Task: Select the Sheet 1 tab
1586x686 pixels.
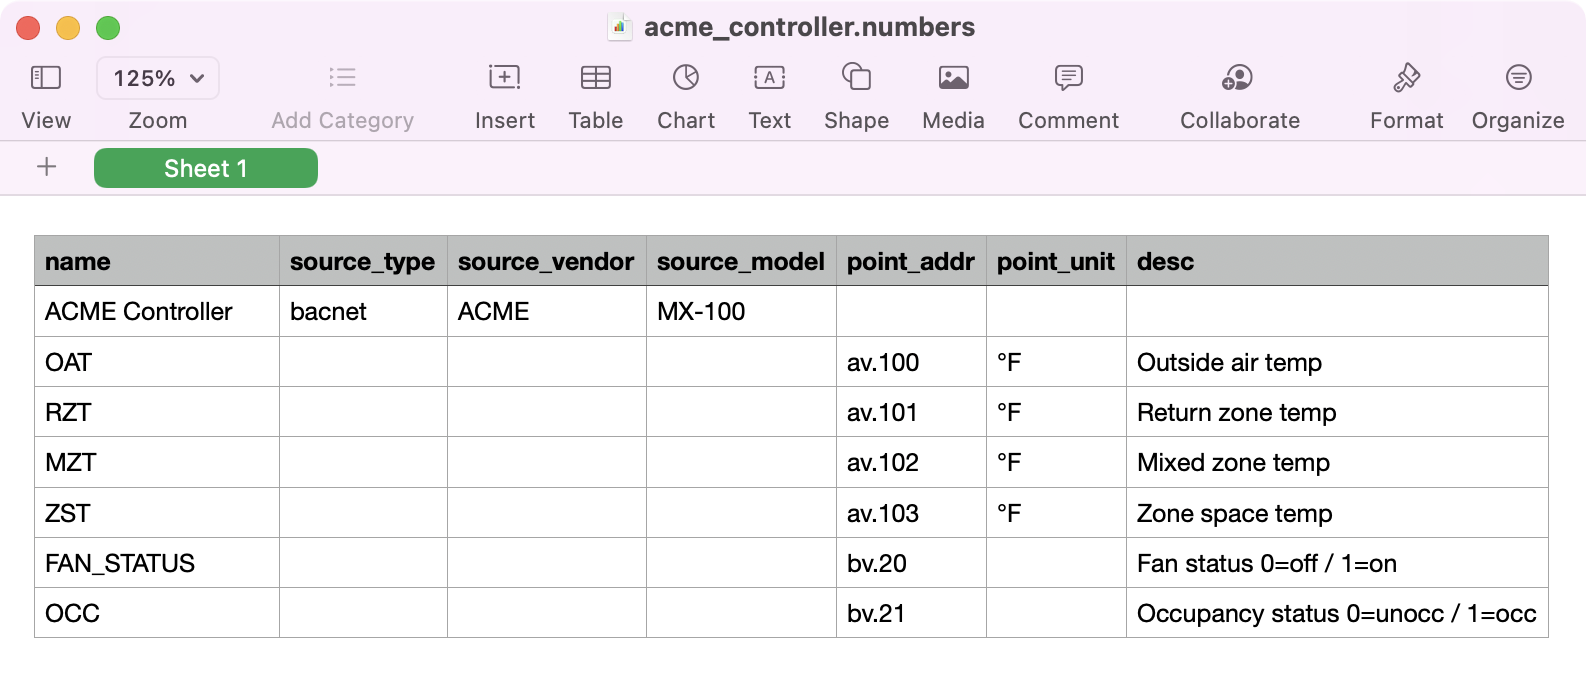Action: (206, 168)
